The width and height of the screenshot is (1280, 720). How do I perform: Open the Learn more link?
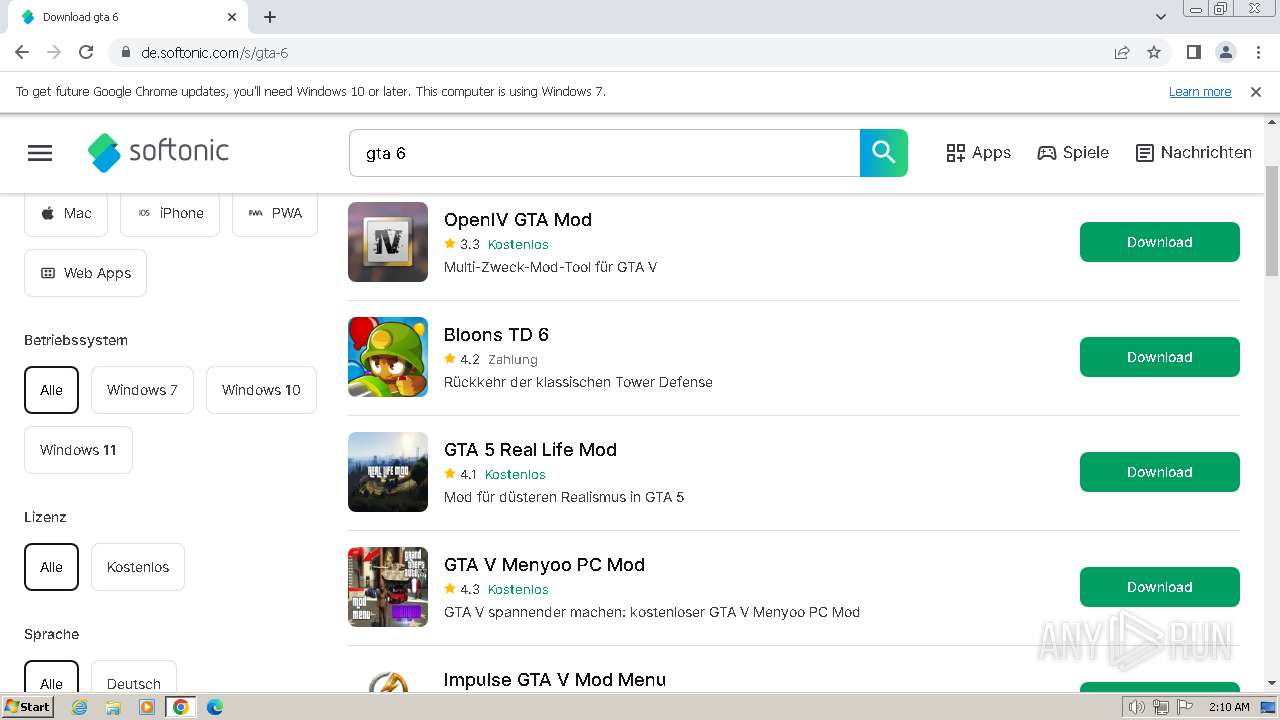pos(1200,91)
